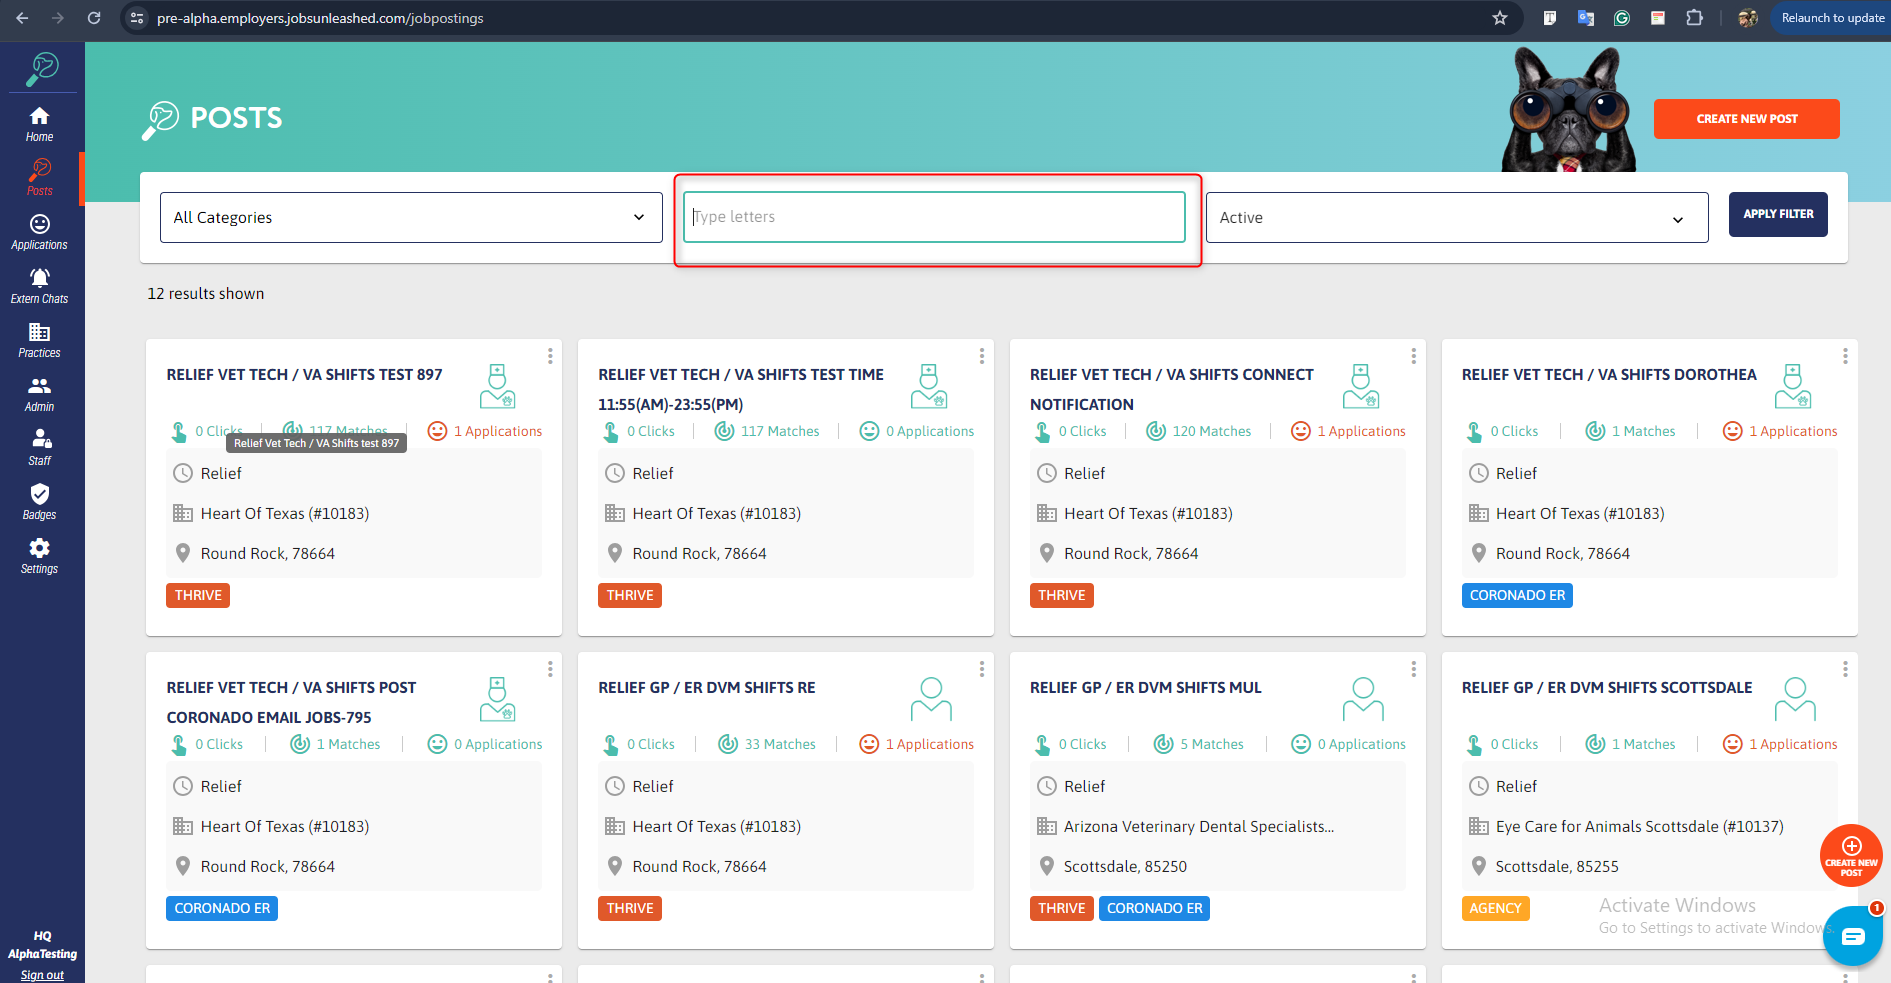Image resolution: width=1891 pixels, height=983 pixels.
Task: Bookmark this page with star icon
Action: coord(1500,18)
